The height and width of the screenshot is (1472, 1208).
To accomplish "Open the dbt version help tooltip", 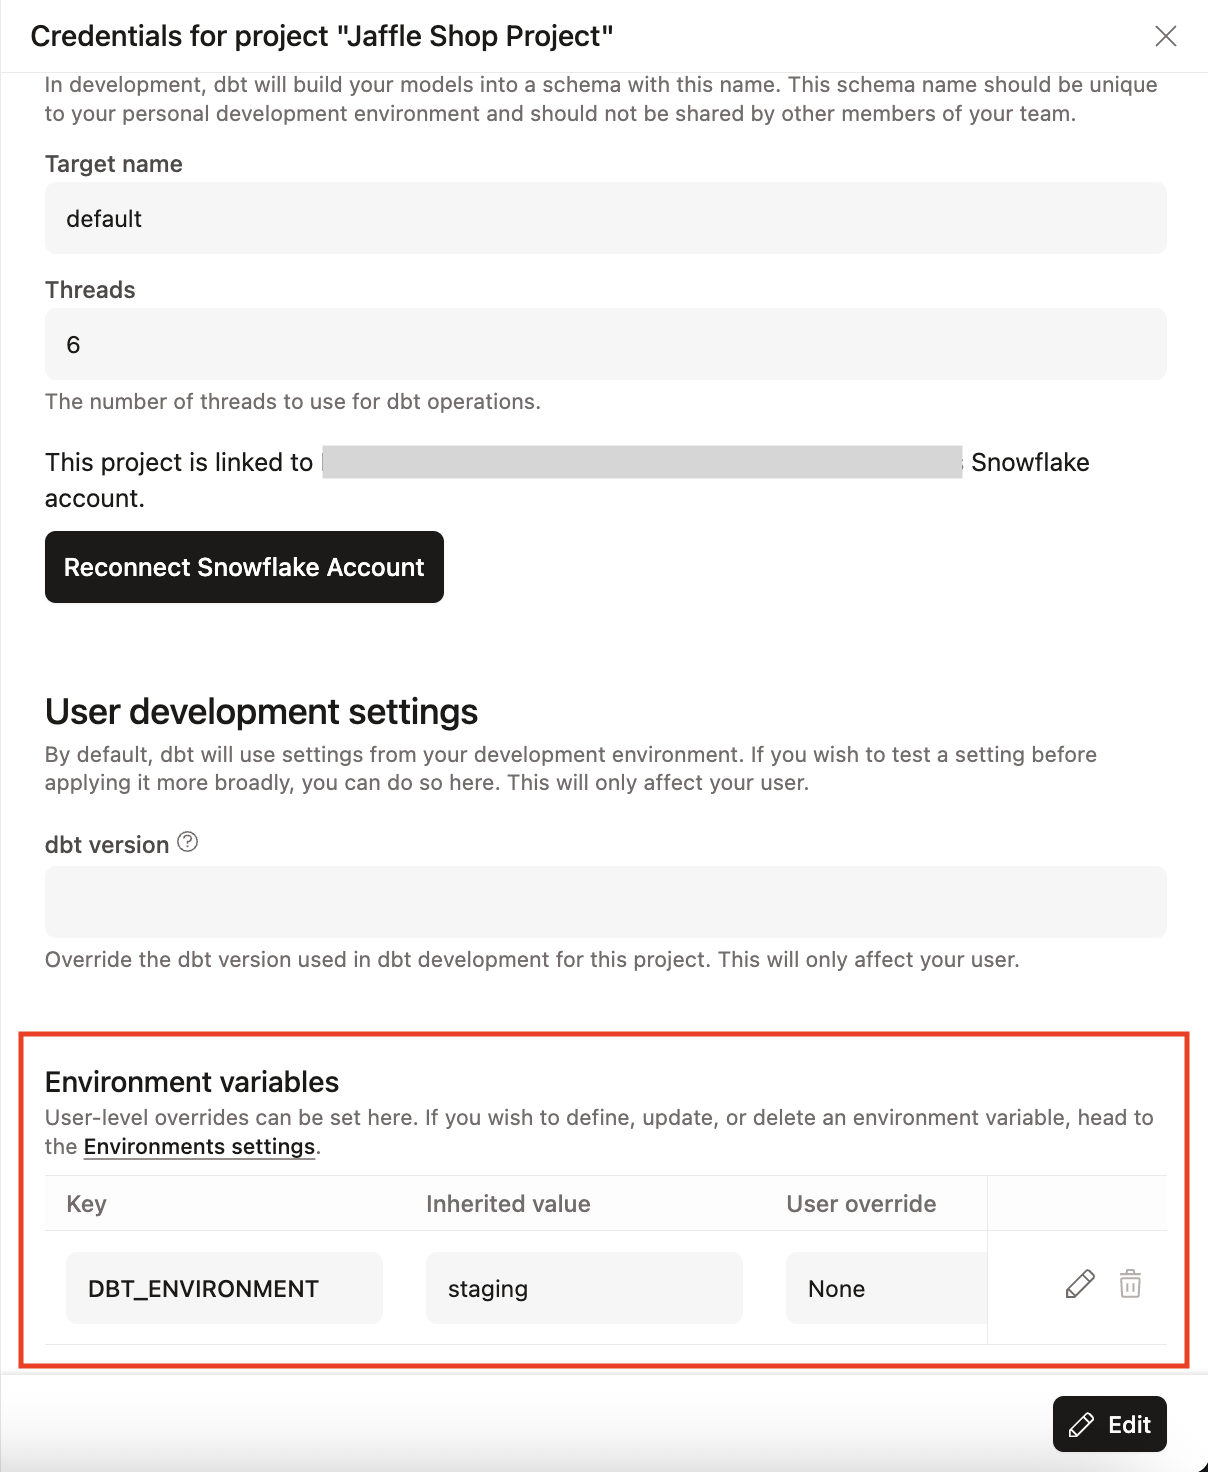I will pos(188,843).
